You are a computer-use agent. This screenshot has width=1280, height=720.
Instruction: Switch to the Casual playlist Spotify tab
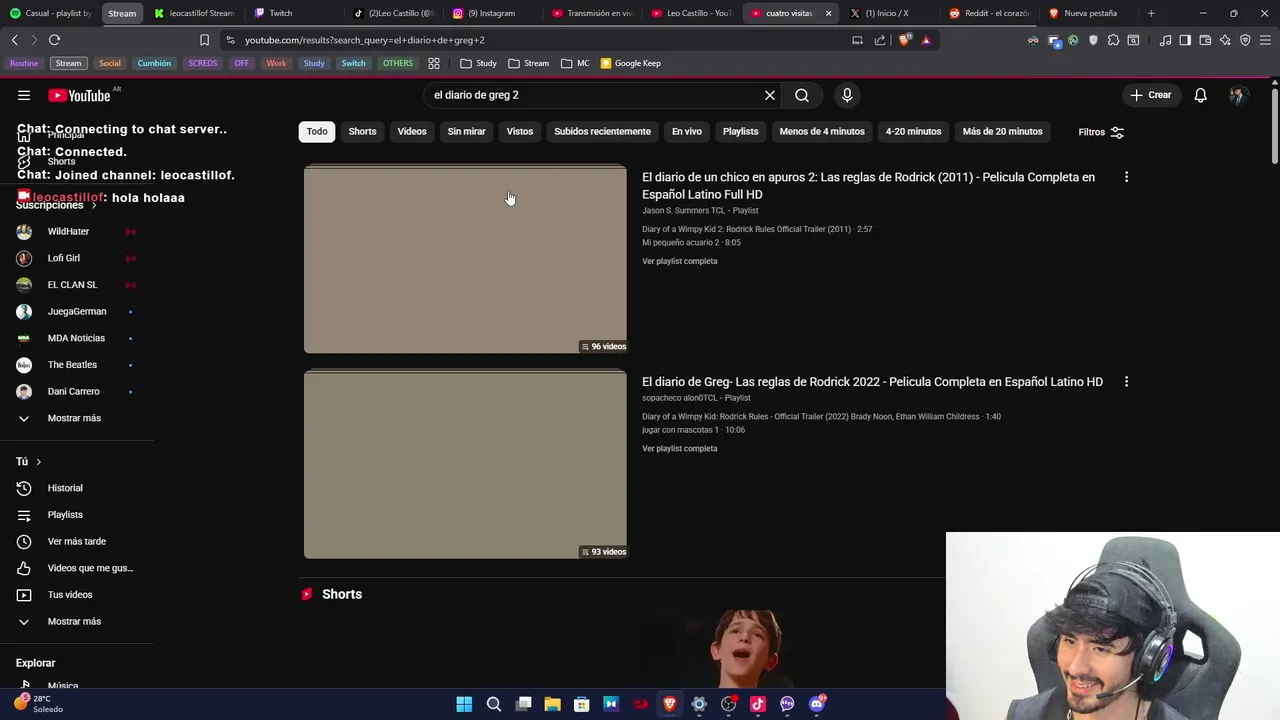tap(51, 13)
